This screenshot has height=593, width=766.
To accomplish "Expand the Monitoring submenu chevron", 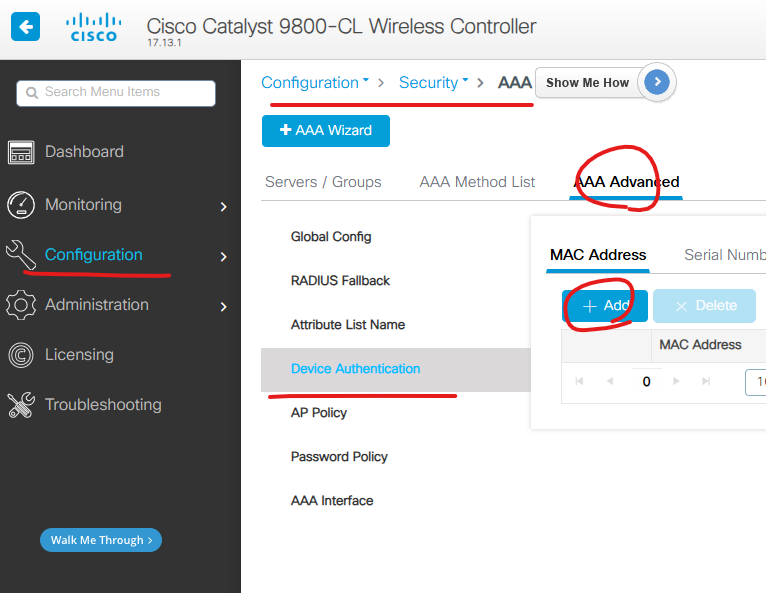I will (x=224, y=207).
